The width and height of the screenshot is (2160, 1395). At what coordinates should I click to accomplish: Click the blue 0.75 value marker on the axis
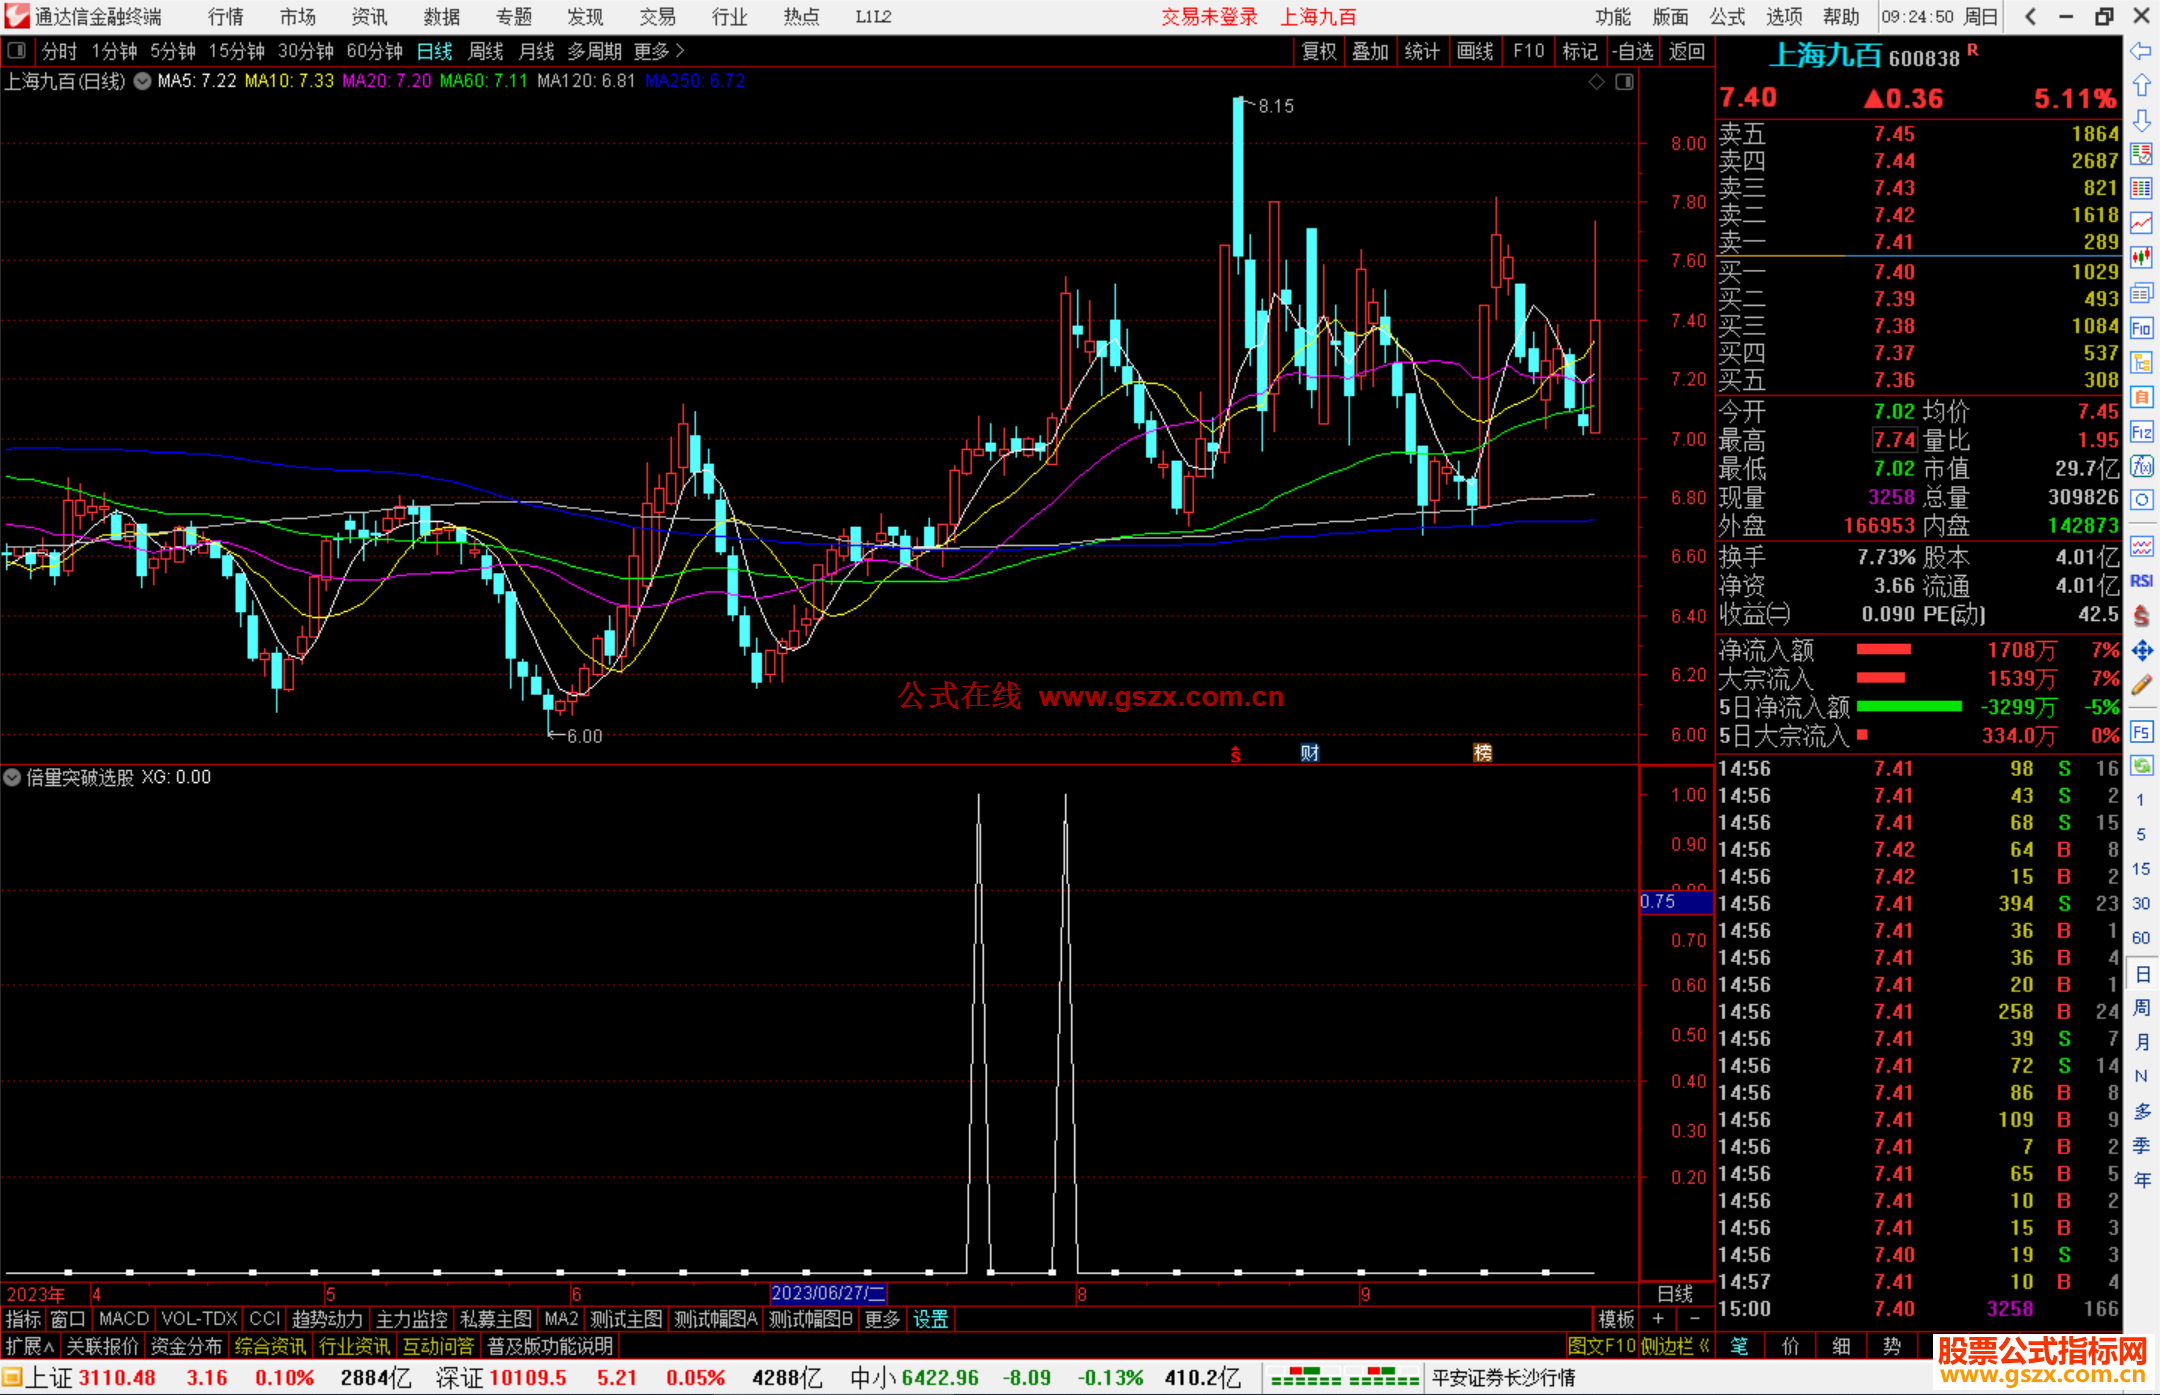point(1675,901)
